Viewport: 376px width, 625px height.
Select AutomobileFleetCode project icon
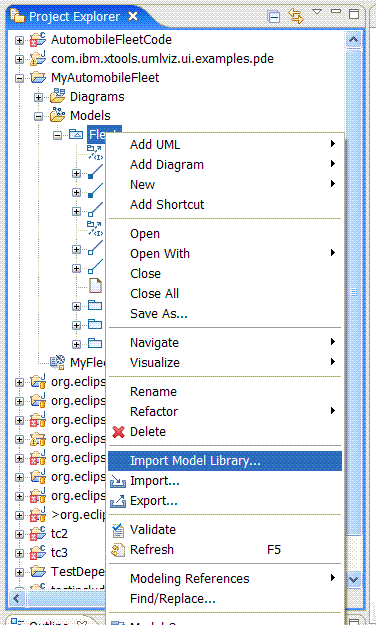pos(38,39)
